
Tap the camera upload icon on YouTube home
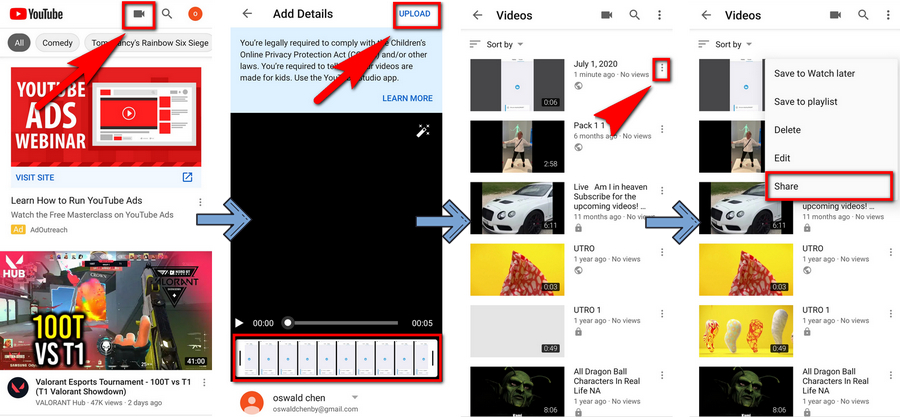[138, 14]
